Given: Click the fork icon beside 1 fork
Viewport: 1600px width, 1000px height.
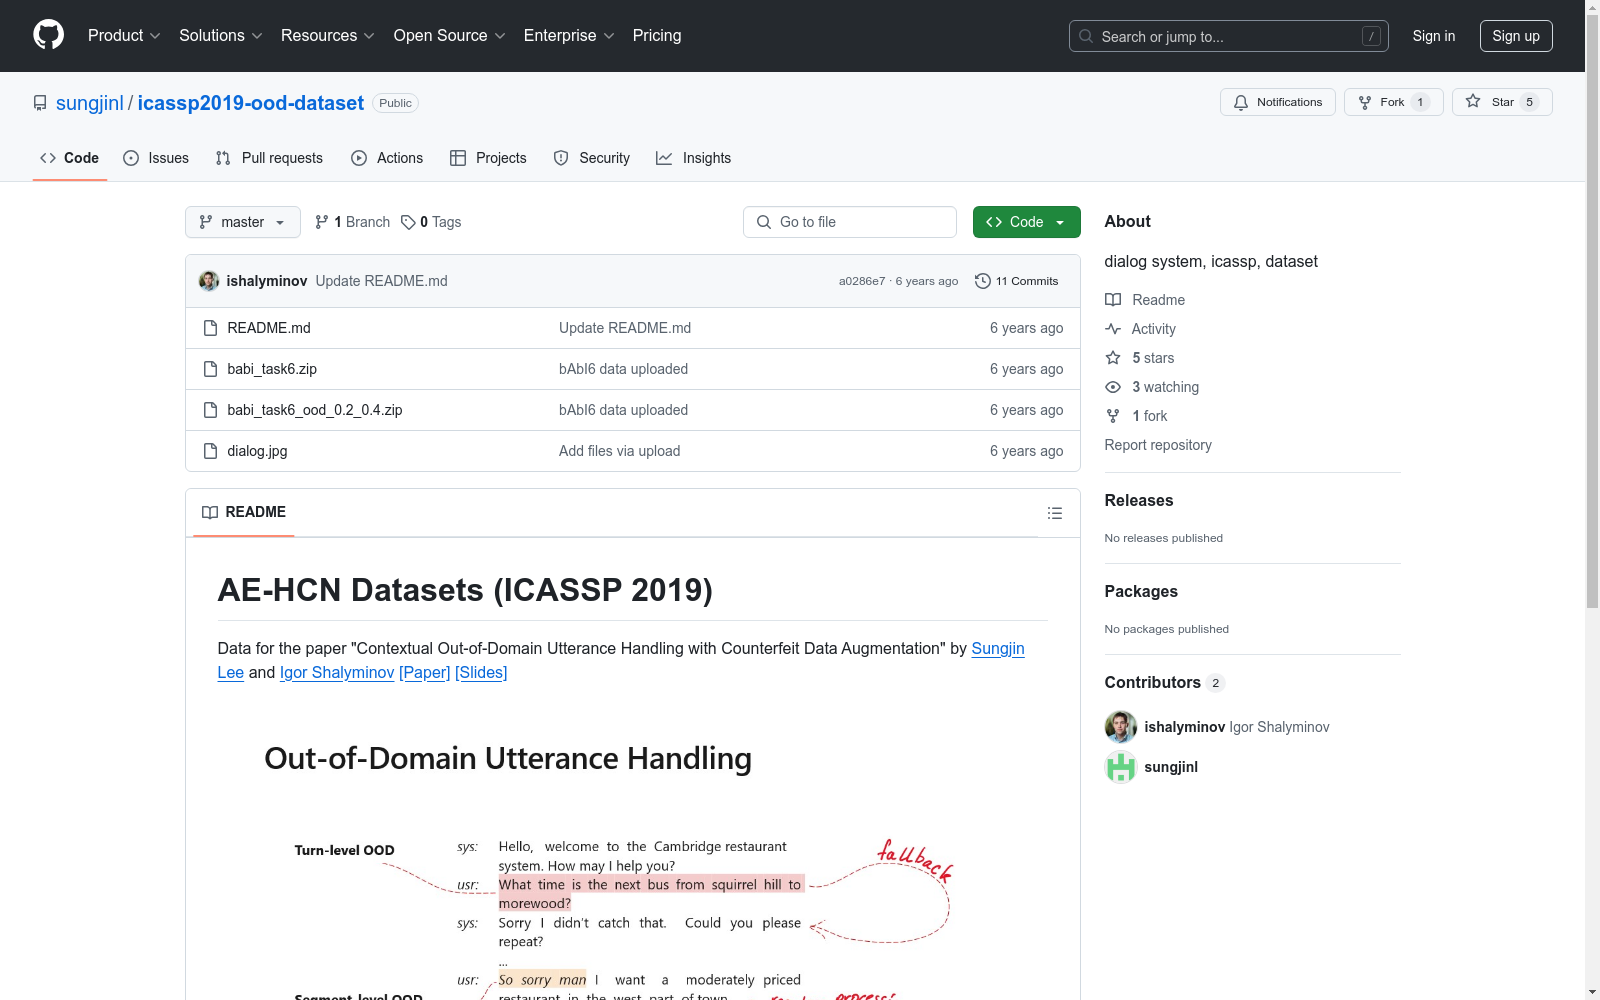Looking at the screenshot, I should 1113,416.
